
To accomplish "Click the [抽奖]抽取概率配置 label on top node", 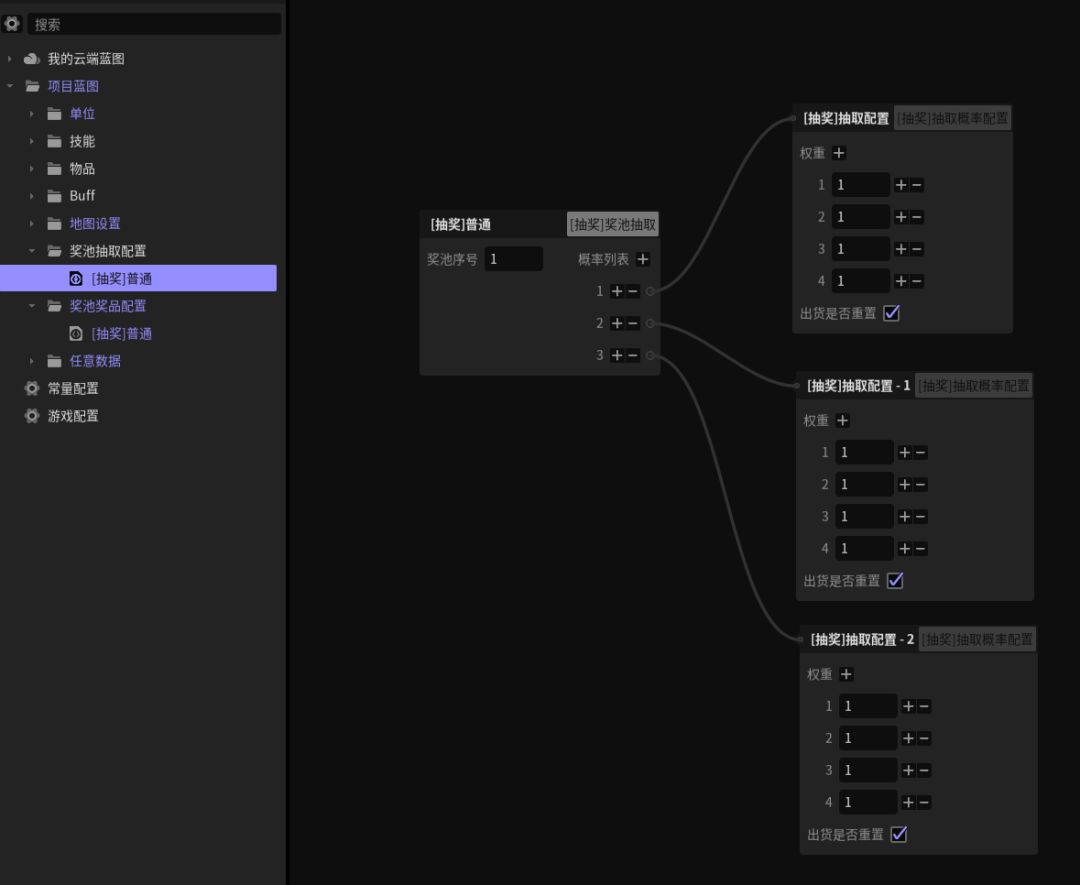I will click(952, 118).
